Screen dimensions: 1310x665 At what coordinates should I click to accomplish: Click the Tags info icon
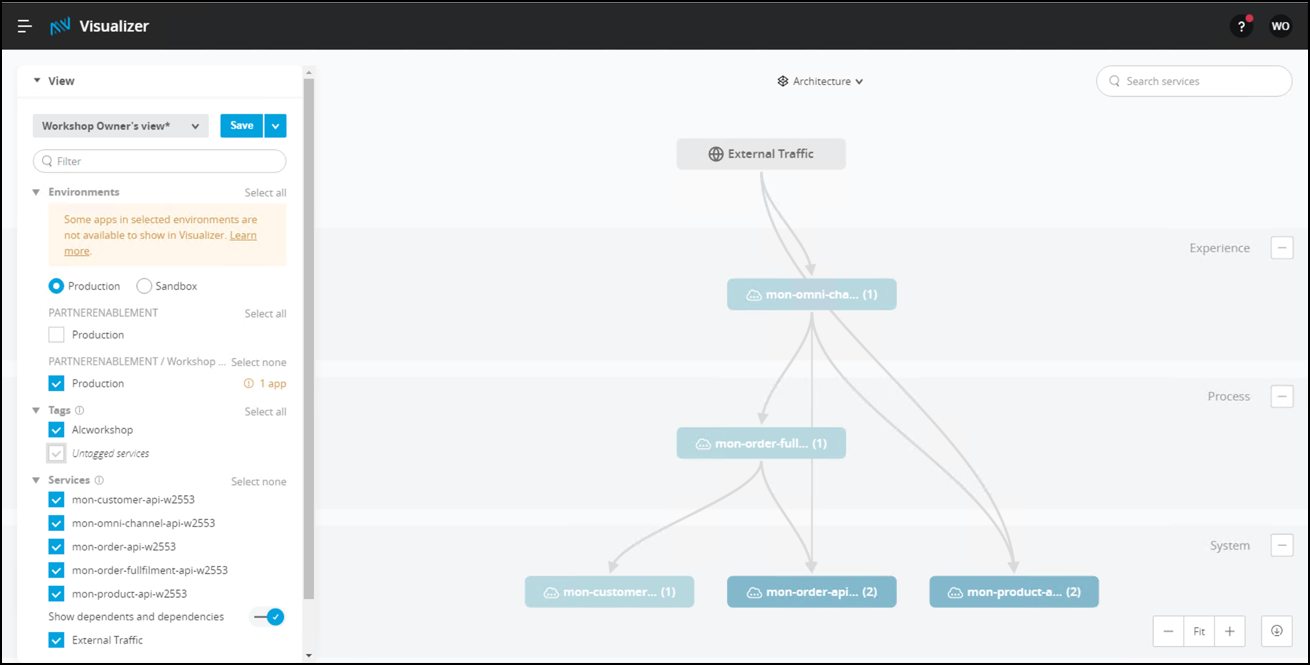click(80, 411)
